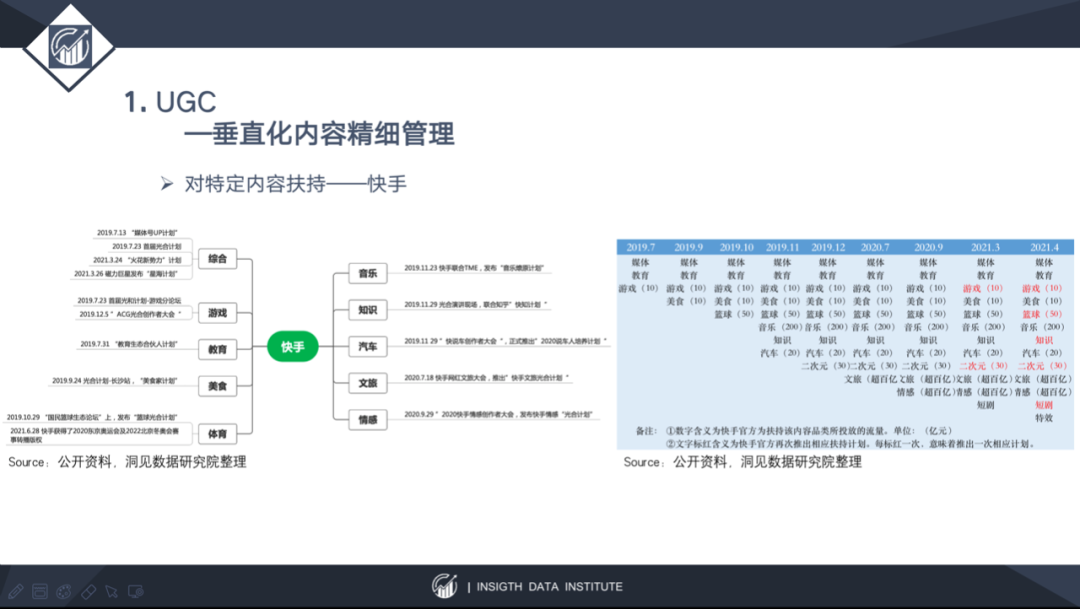Viewport: 1080px width, 609px height.
Task: Select the 音乐 mind map node
Action: 368,273
